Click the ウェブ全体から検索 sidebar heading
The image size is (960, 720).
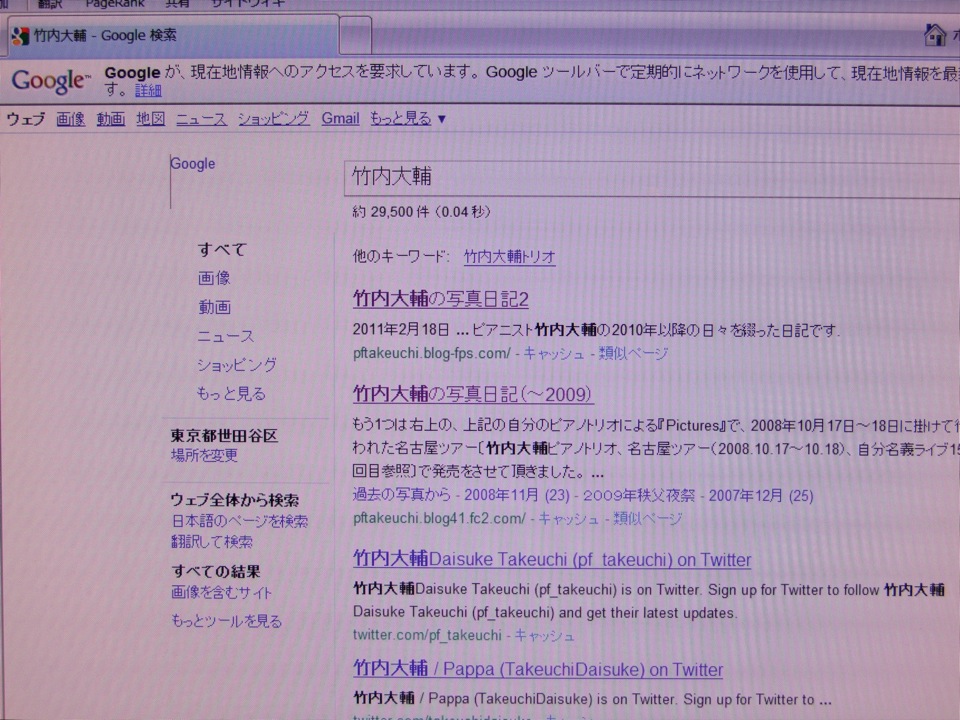click(x=234, y=500)
